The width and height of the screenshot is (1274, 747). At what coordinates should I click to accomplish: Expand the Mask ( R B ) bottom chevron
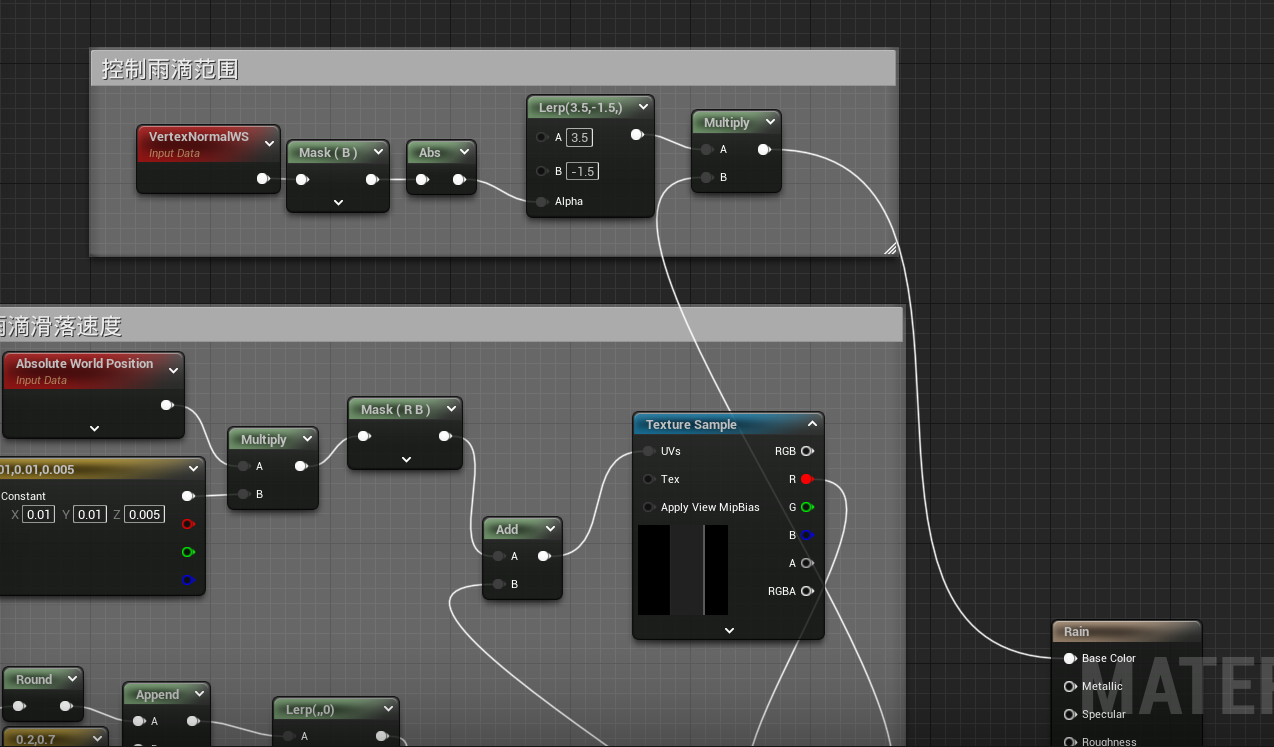click(406, 459)
